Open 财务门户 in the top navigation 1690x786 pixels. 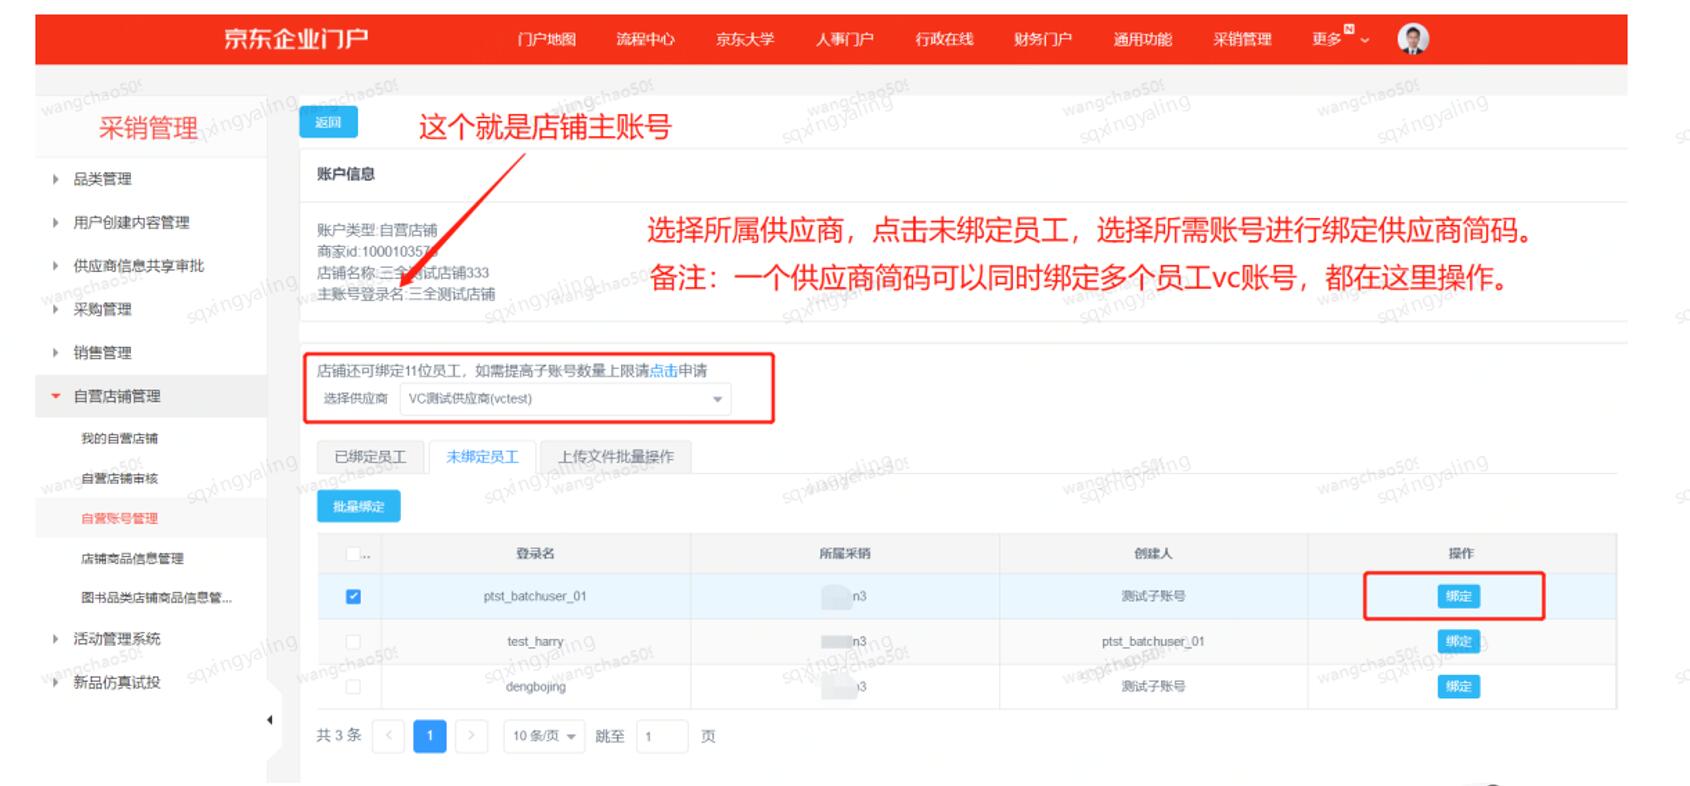(1043, 39)
